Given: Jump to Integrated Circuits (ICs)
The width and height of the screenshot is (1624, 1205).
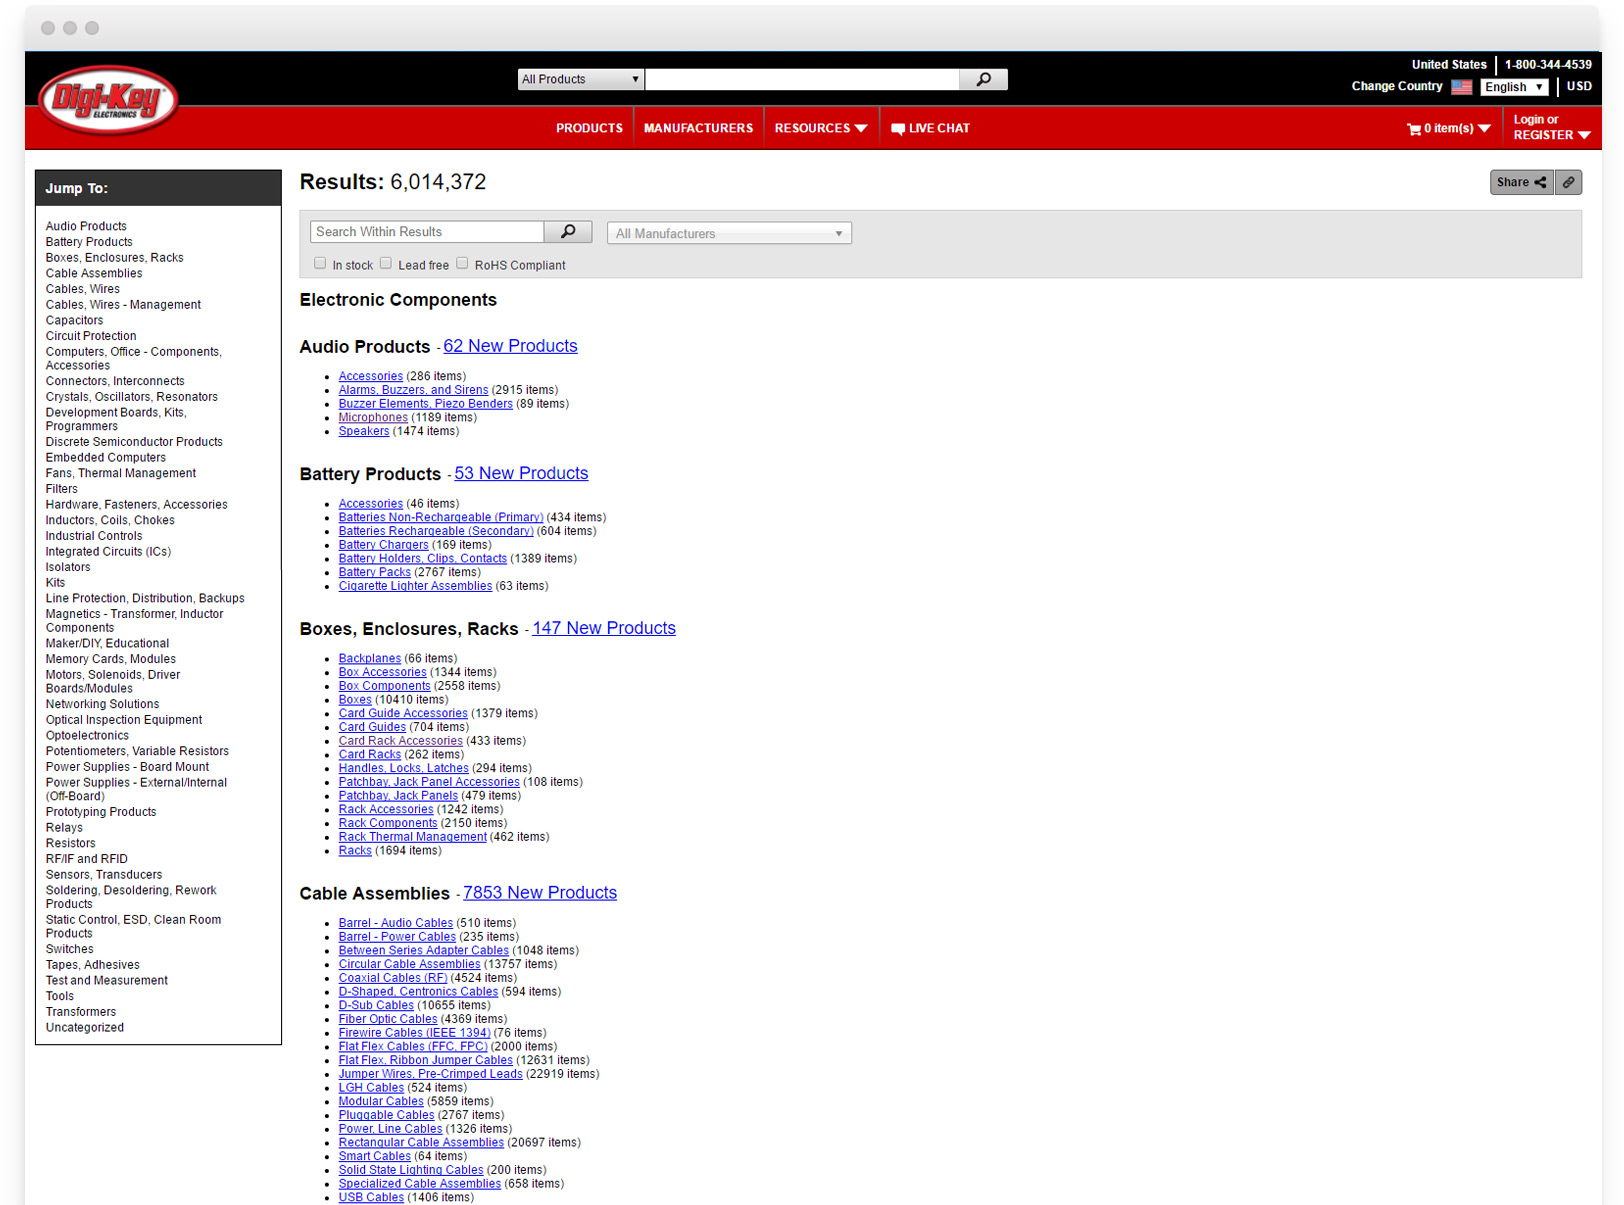Looking at the screenshot, I should click(108, 552).
